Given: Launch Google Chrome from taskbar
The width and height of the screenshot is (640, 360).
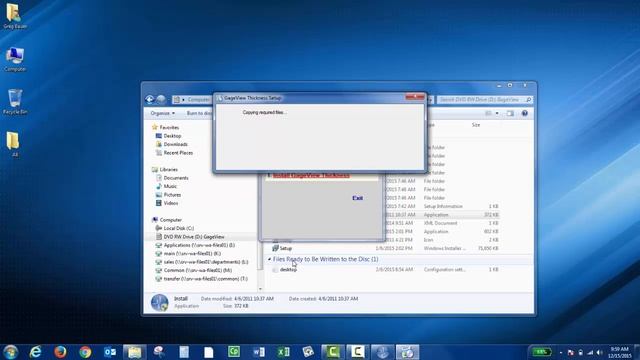Looking at the screenshot, I should [85, 352].
